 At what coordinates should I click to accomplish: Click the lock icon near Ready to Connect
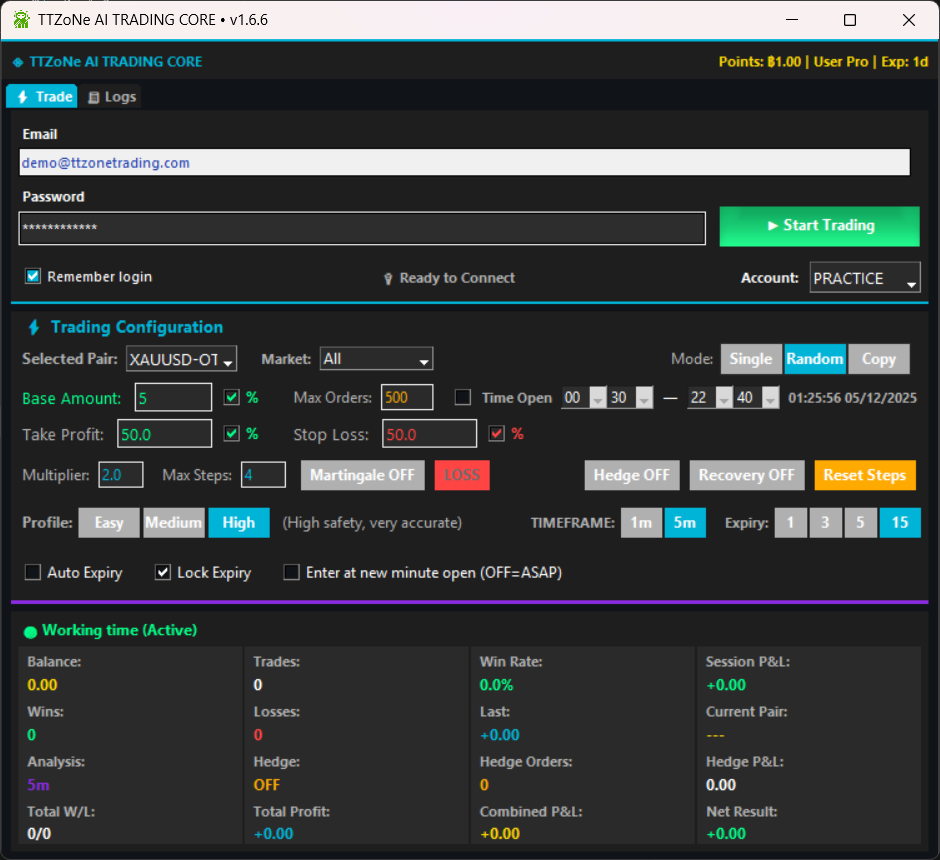(388, 279)
